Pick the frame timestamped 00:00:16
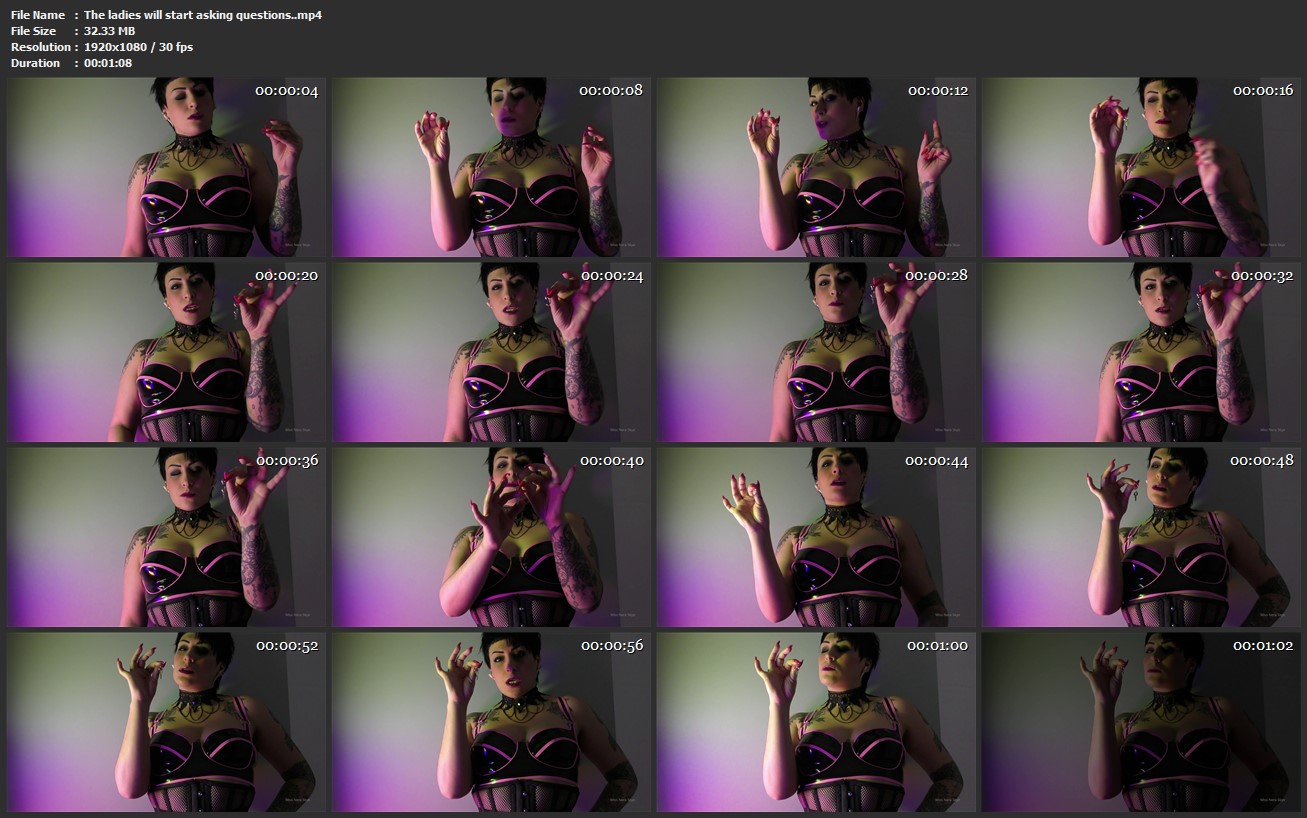The width and height of the screenshot is (1307, 818). [1141, 167]
